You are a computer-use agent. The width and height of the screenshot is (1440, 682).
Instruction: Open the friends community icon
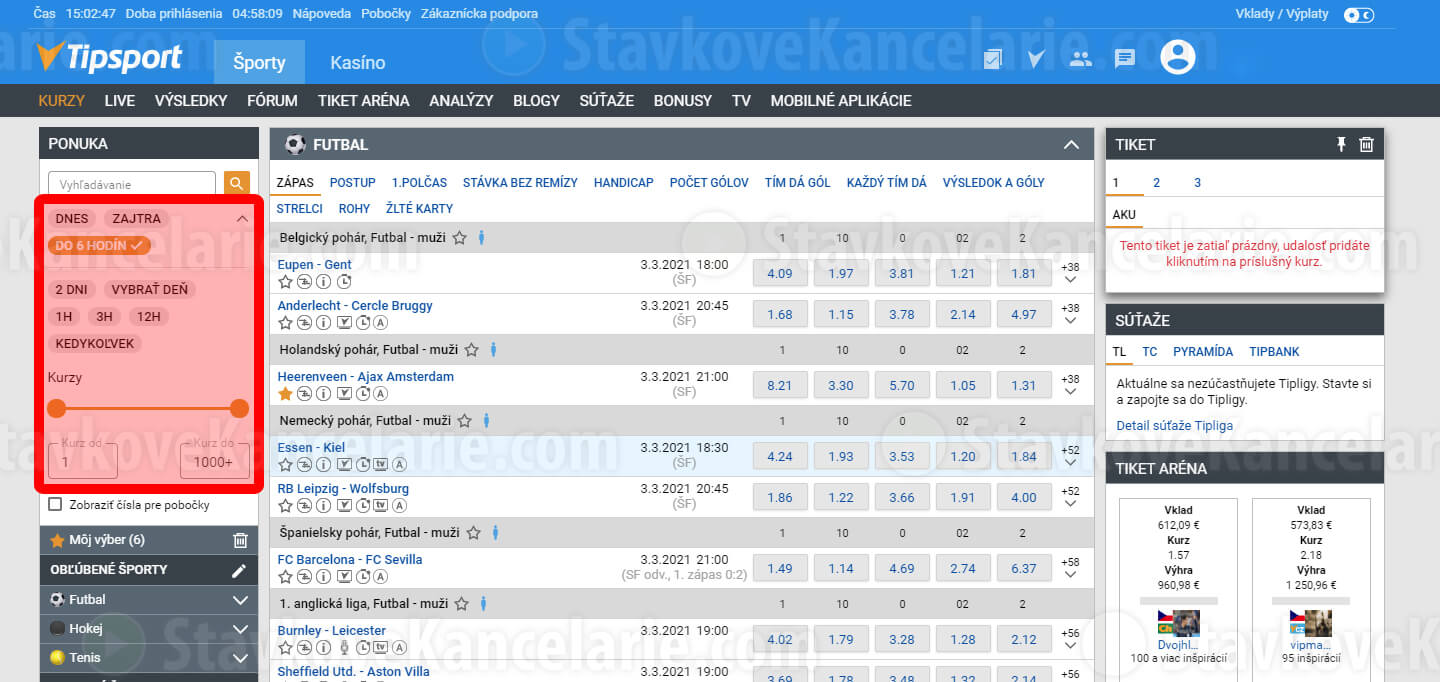(1081, 59)
